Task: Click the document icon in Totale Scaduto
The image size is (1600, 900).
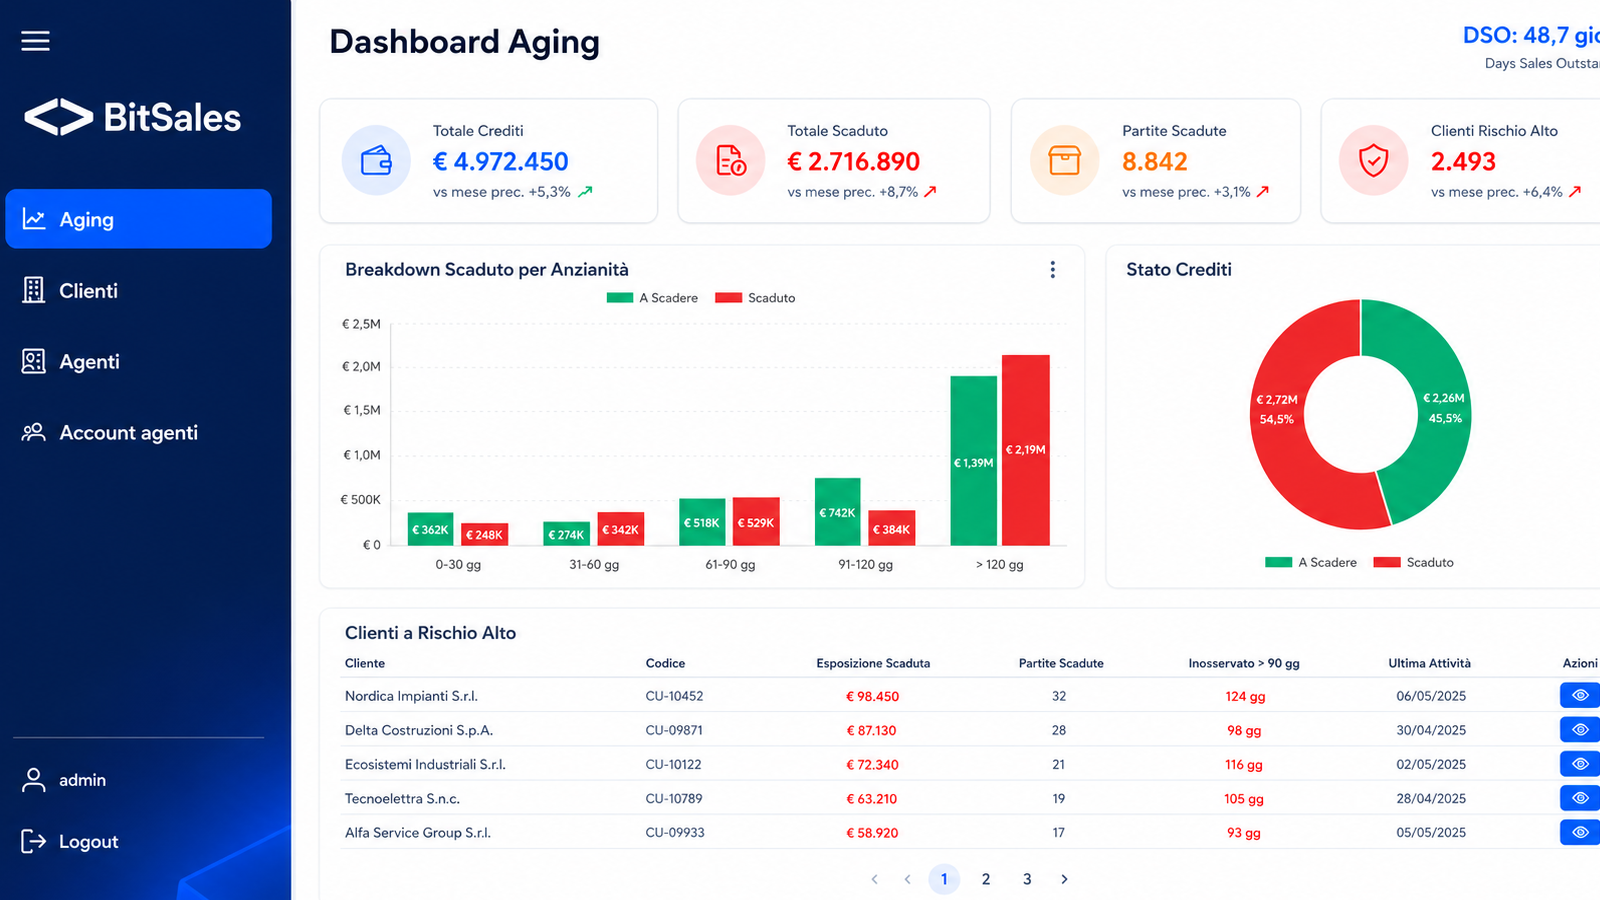Action: click(731, 160)
